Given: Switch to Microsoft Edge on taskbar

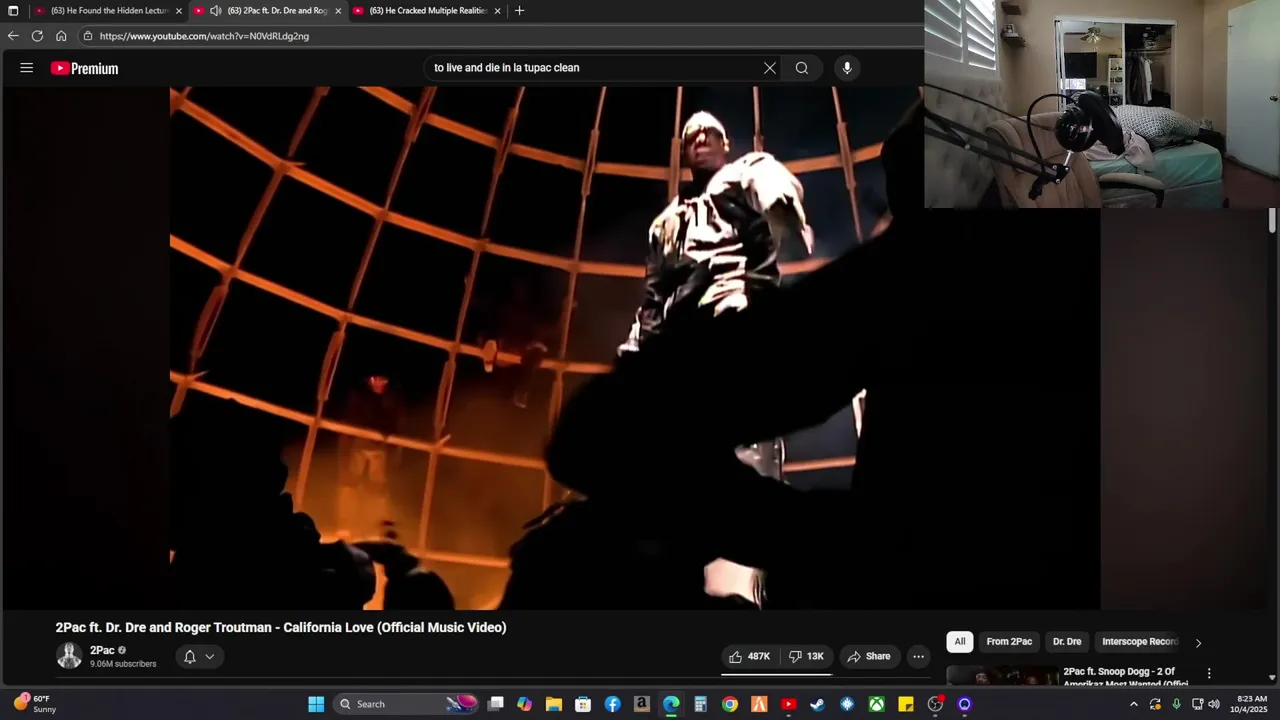Looking at the screenshot, I should pyautogui.click(x=671, y=704).
